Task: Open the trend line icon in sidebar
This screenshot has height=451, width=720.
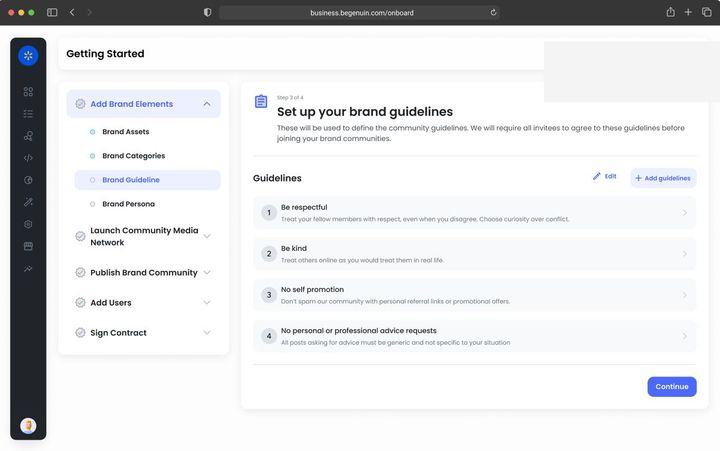Action: [28, 268]
